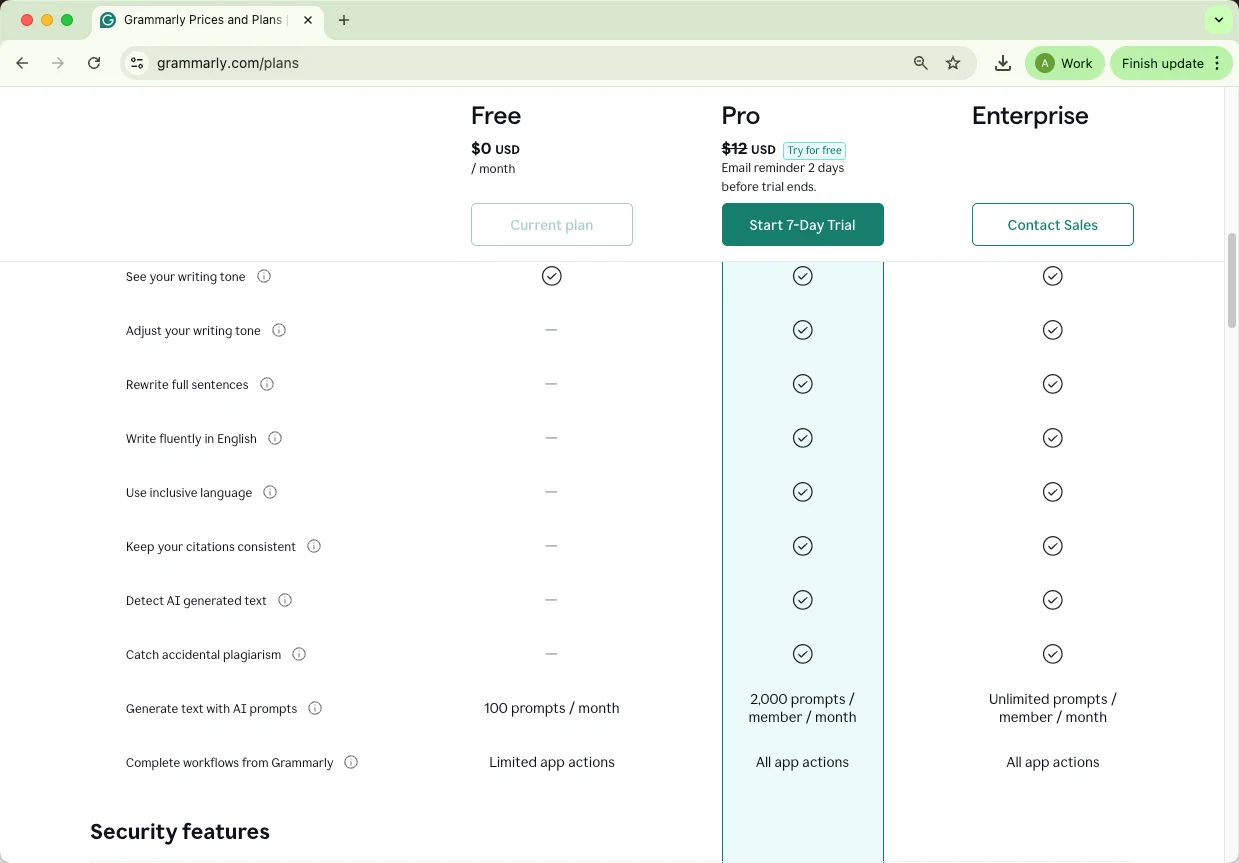Reload the Grammarly plans page
This screenshot has height=863, width=1239.
point(94,63)
